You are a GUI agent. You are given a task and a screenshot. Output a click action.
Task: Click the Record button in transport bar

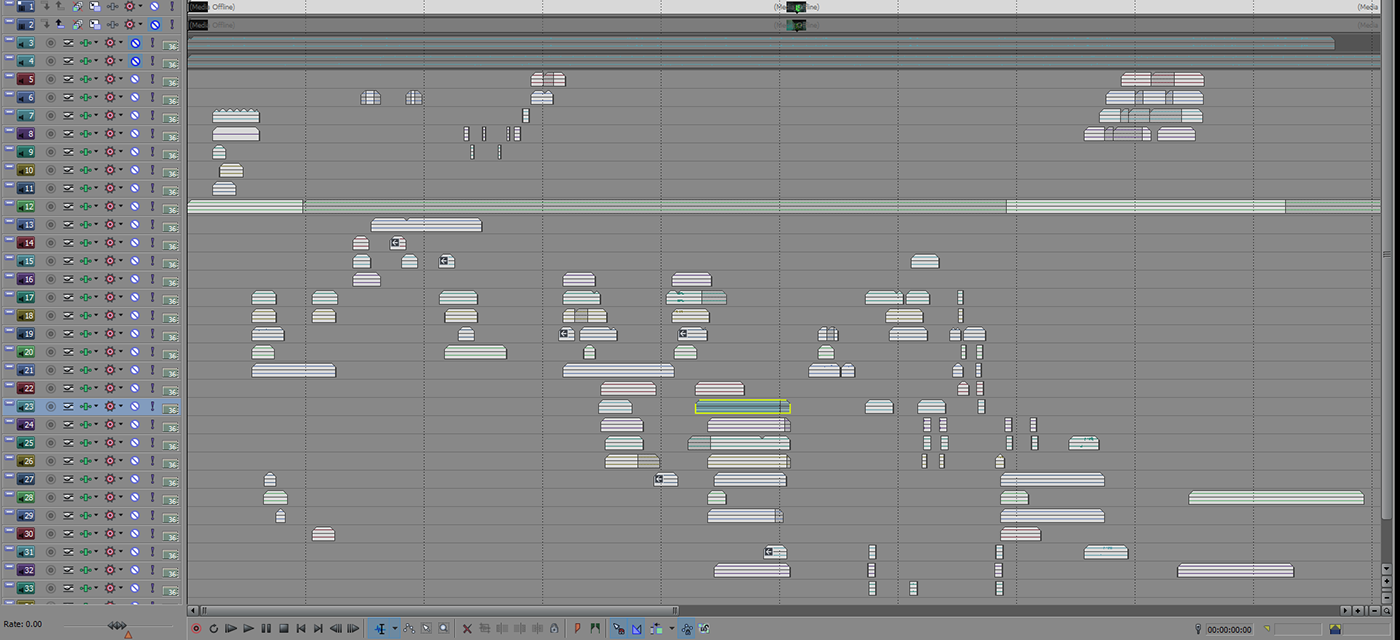click(196, 629)
